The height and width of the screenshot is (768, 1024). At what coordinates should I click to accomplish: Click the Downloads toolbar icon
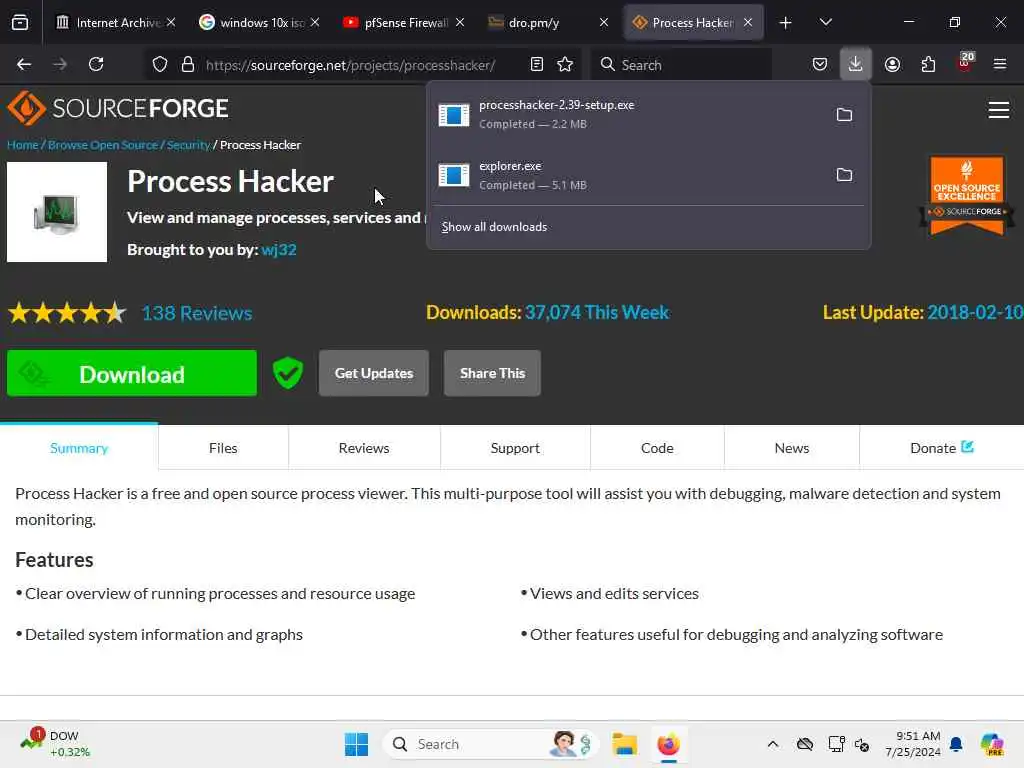pos(856,64)
